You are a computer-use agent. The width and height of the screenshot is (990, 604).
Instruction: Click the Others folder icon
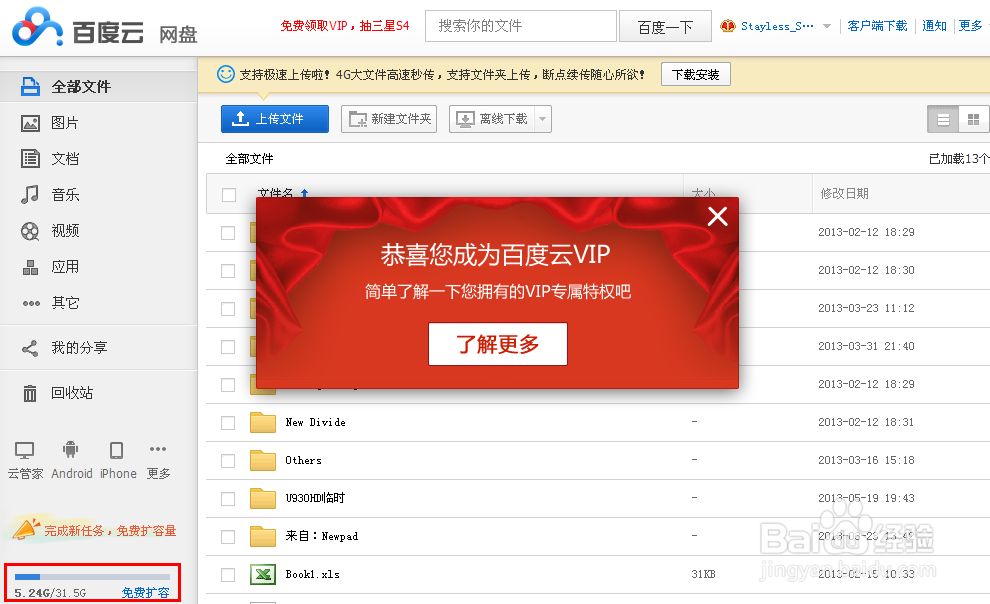[x=263, y=460]
